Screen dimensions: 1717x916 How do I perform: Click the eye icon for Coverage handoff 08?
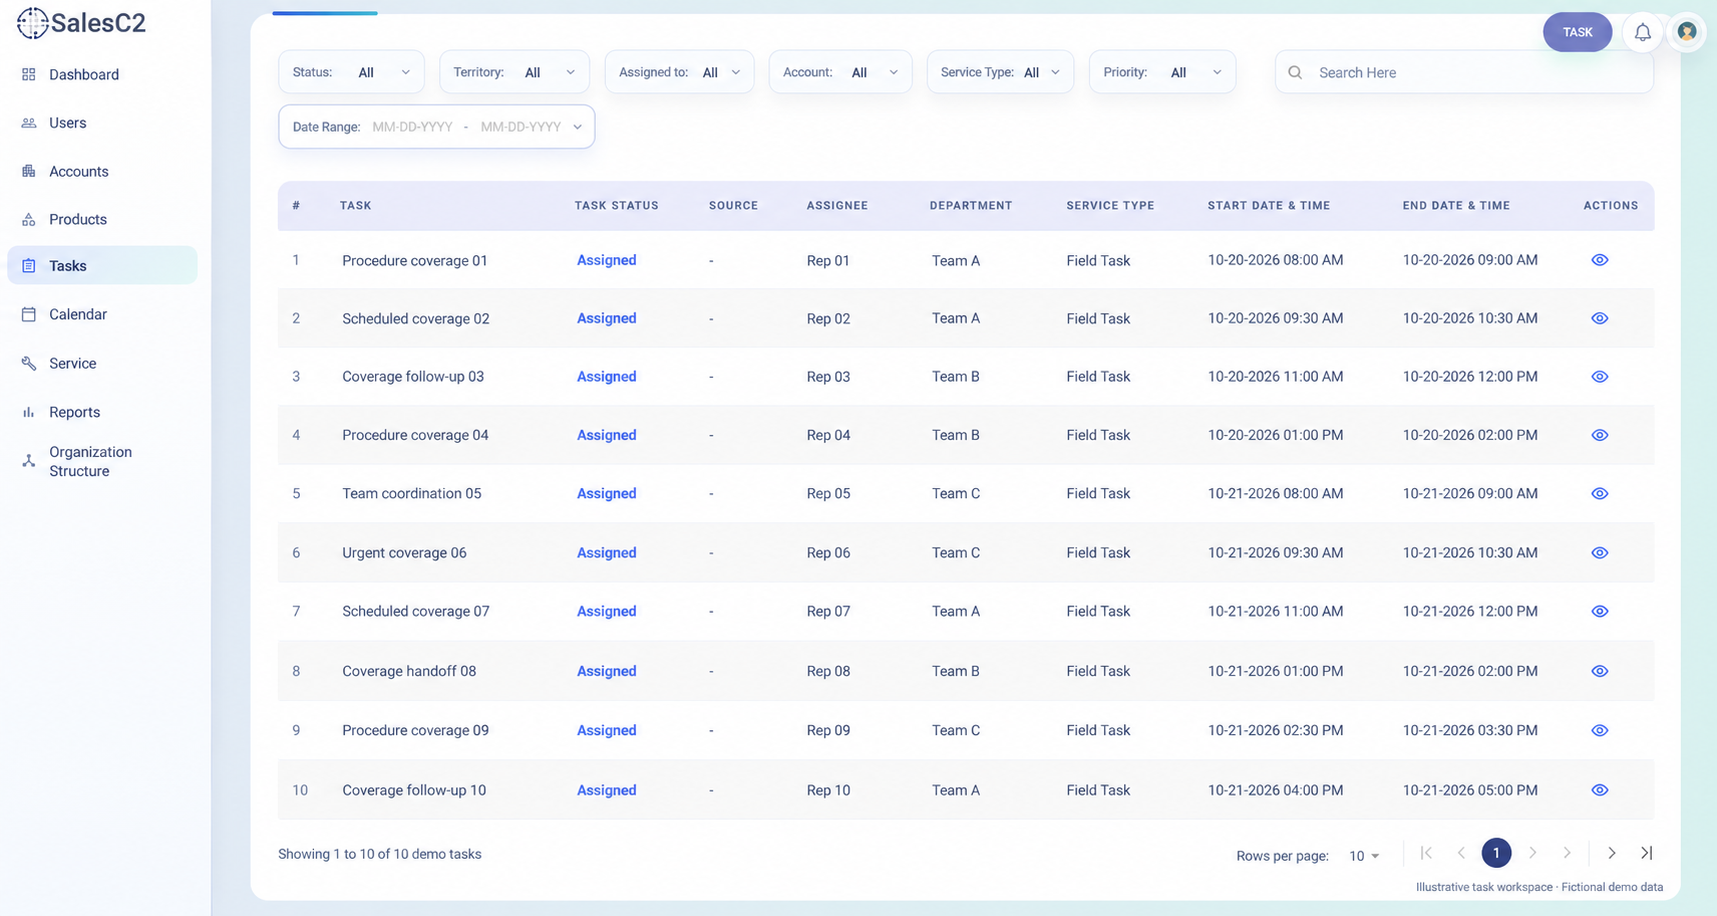click(x=1600, y=671)
